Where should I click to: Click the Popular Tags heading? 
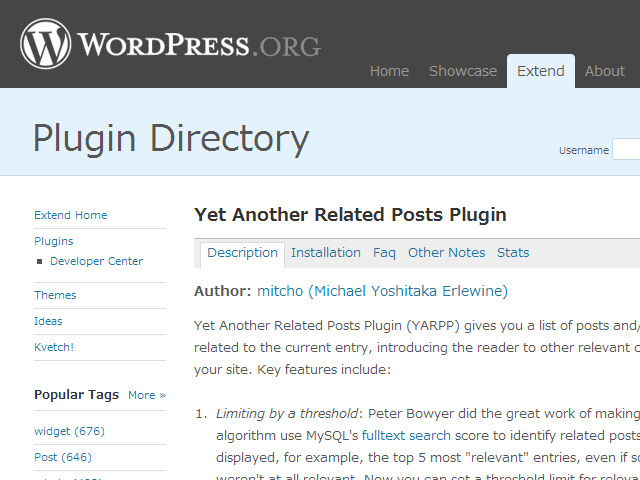[x=76, y=395]
